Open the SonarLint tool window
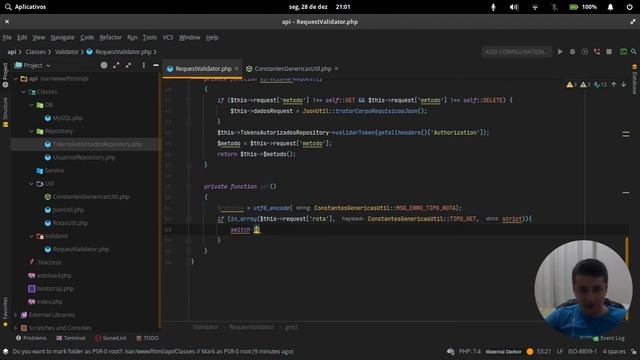The width and height of the screenshot is (640, 360). tap(111, 338)
